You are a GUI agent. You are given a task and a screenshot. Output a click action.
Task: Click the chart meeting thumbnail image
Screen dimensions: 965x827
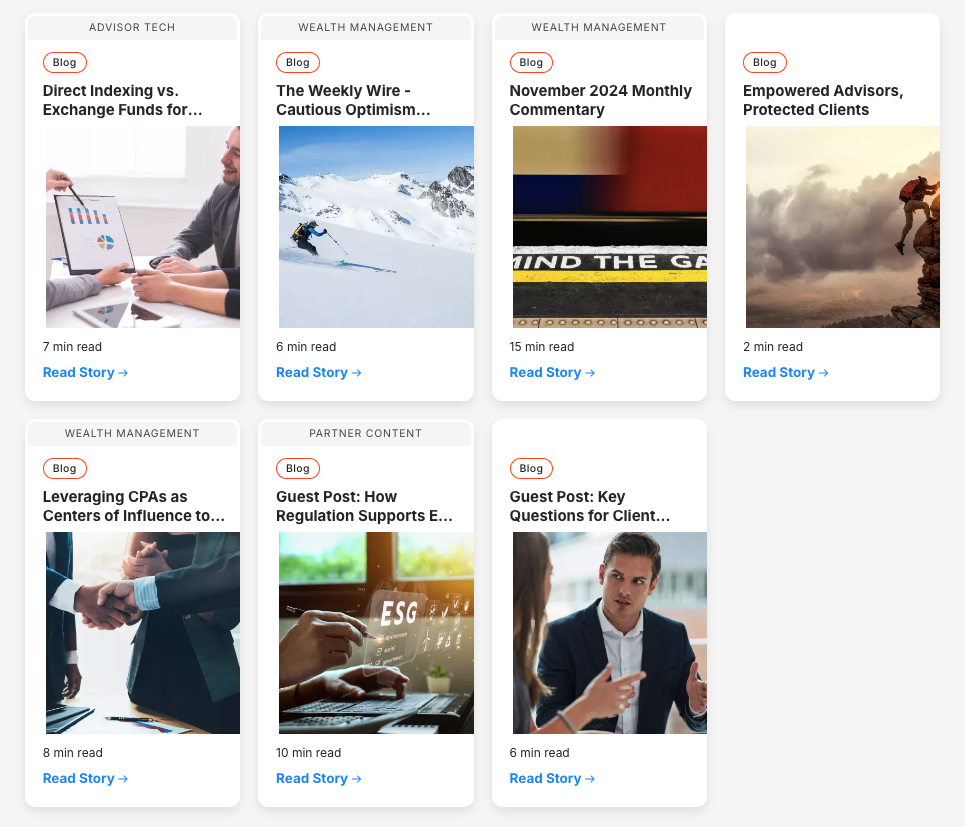click(x=143, y=227)
